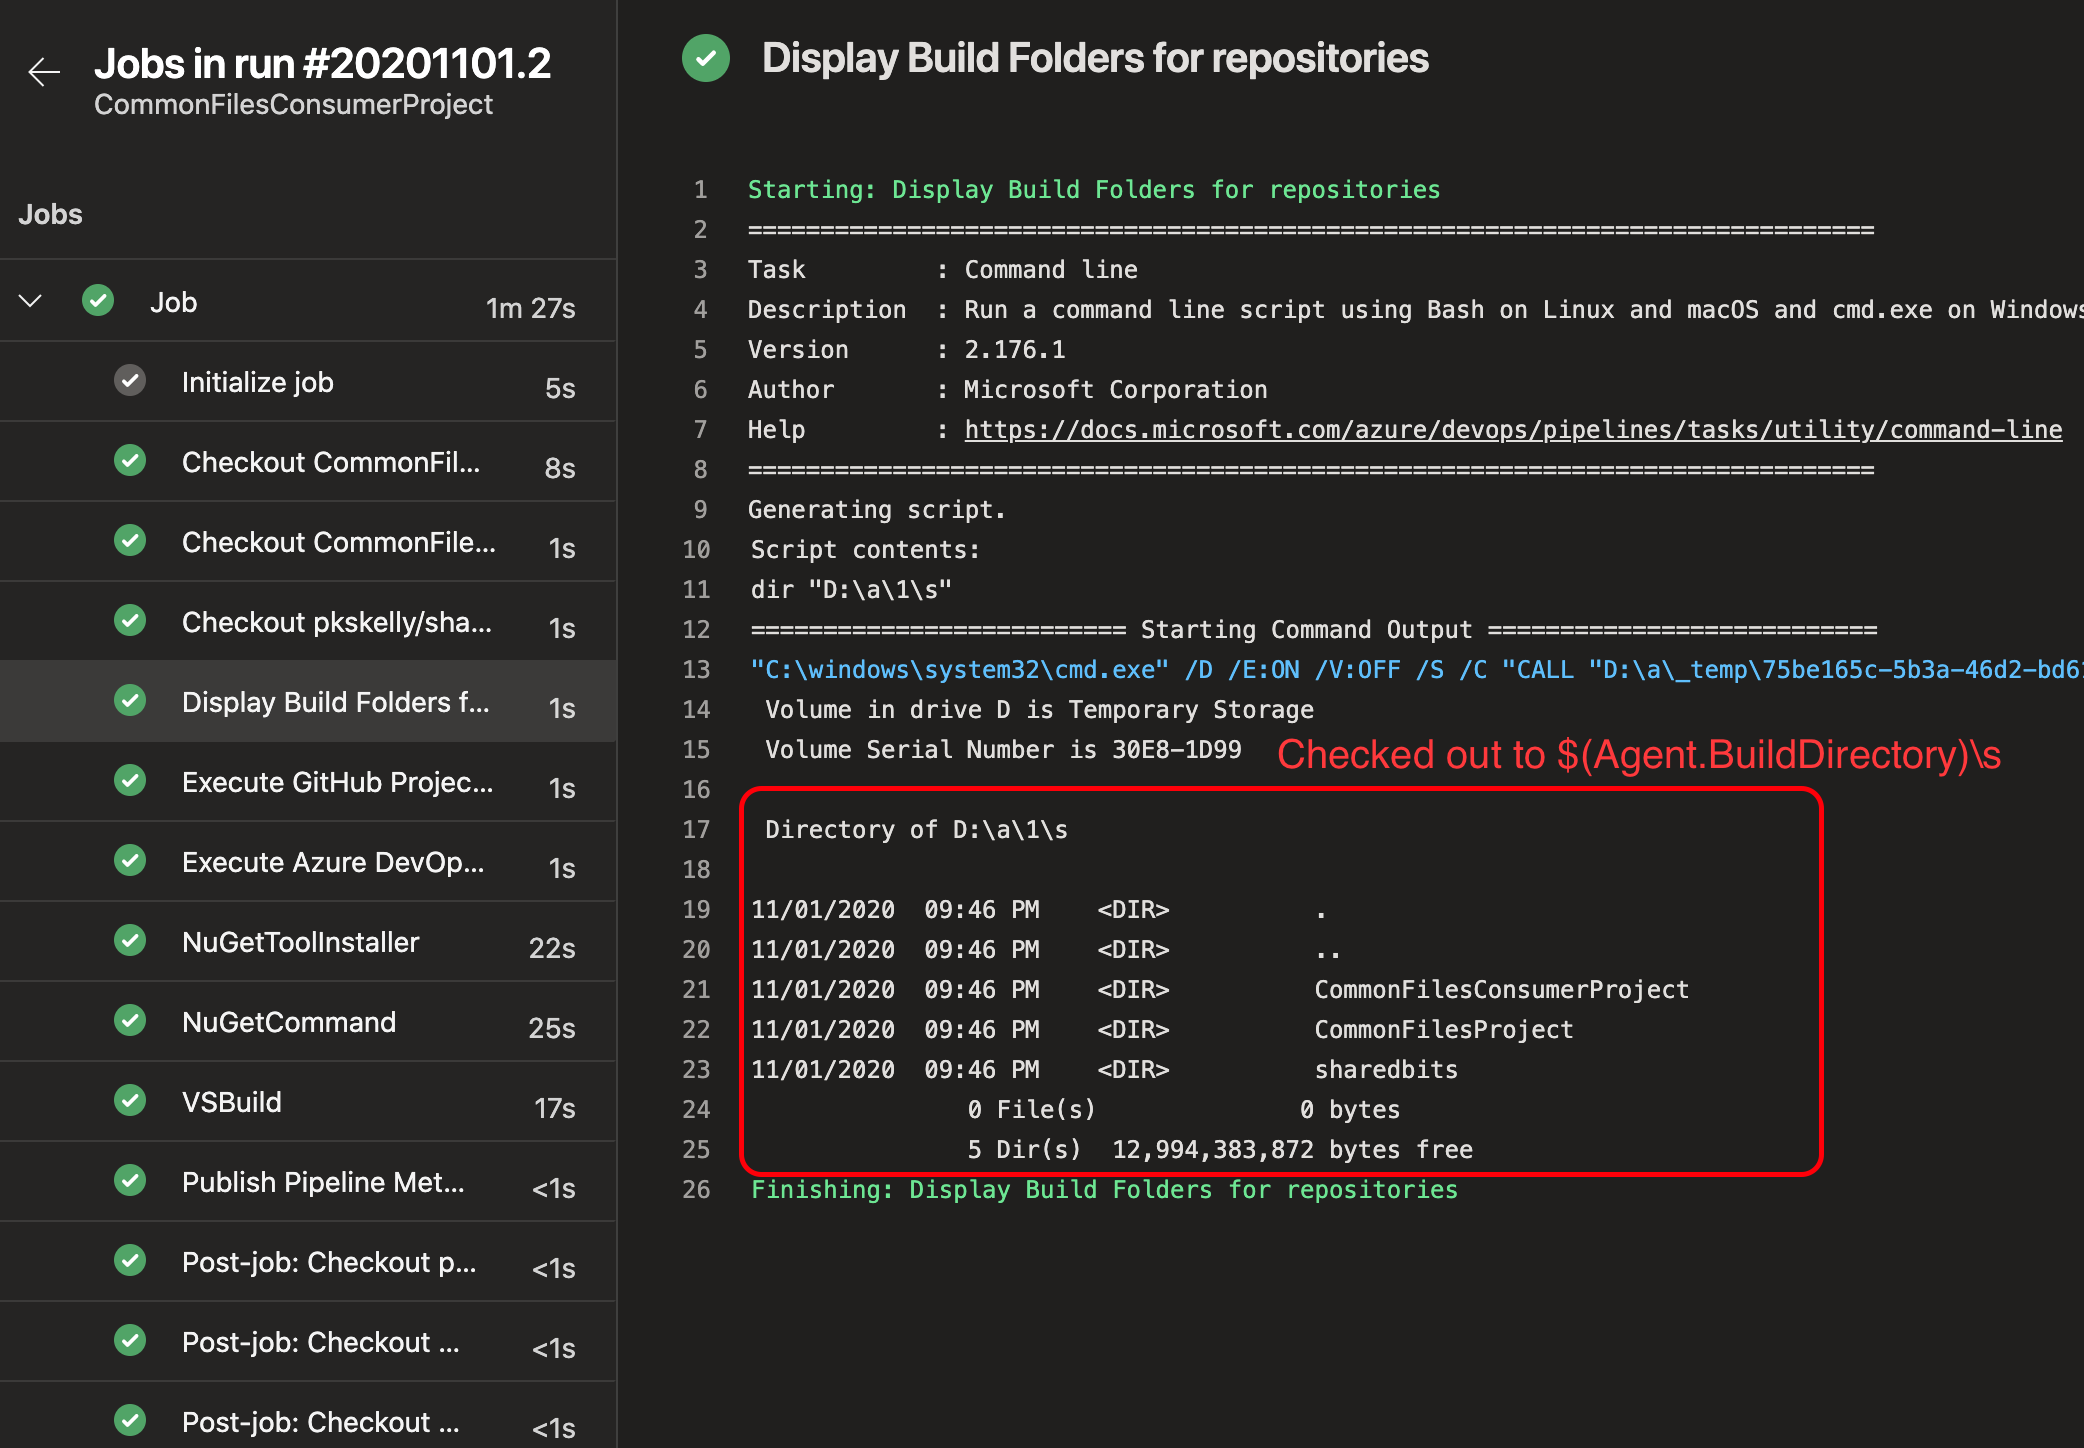Click the checkmark icon next to VSBuild
This screenshot has height=1448, width=2084.
[130, 1100]
